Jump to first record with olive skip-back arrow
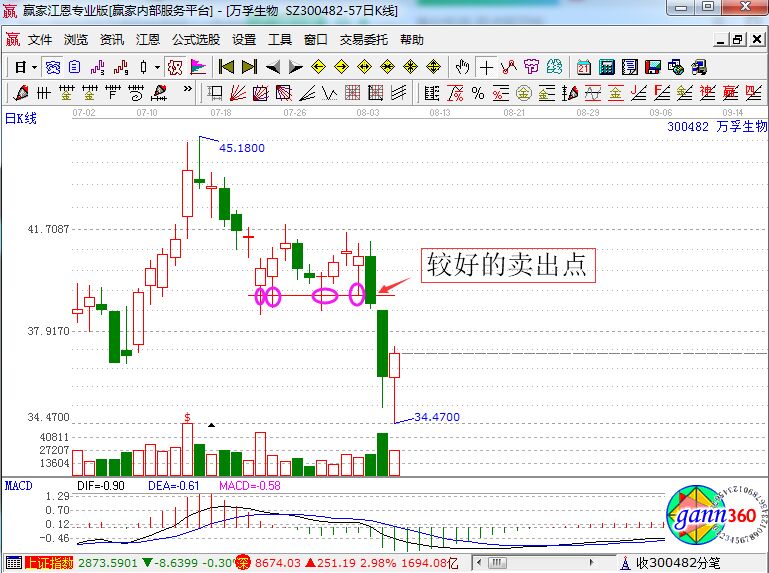The width and height of the screenshot is (769, 573). [x=226, y=67]
